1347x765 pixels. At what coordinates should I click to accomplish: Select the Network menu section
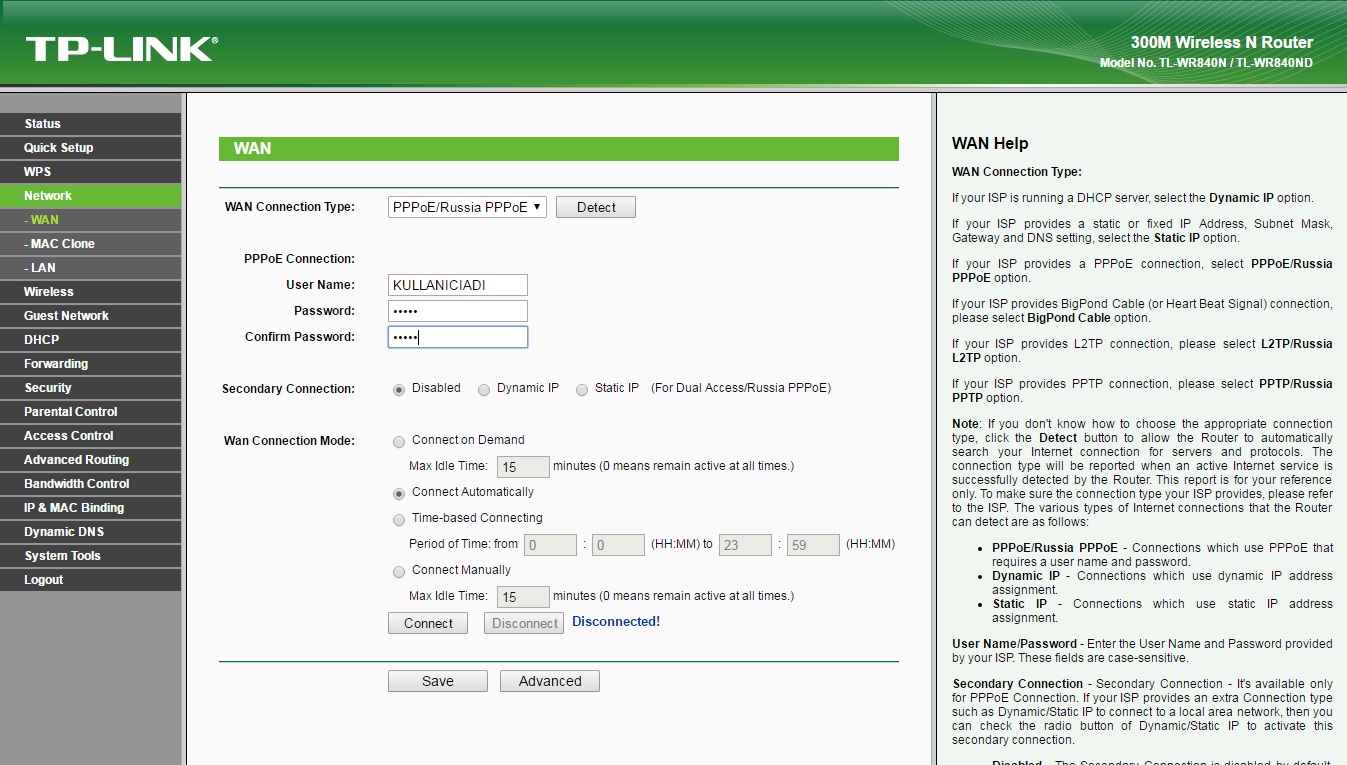(x=90, y=196)
